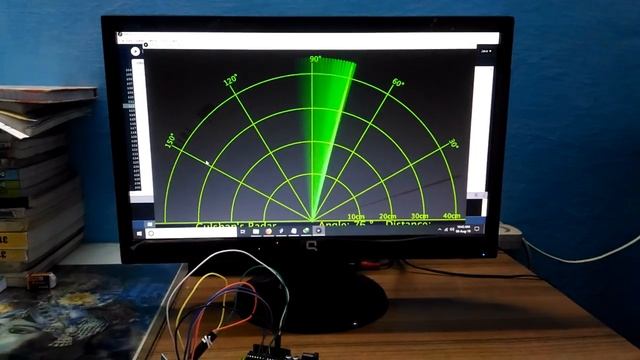Open File Explorer from the taskbar
The image size is (640, 360).
pos(256,231)
